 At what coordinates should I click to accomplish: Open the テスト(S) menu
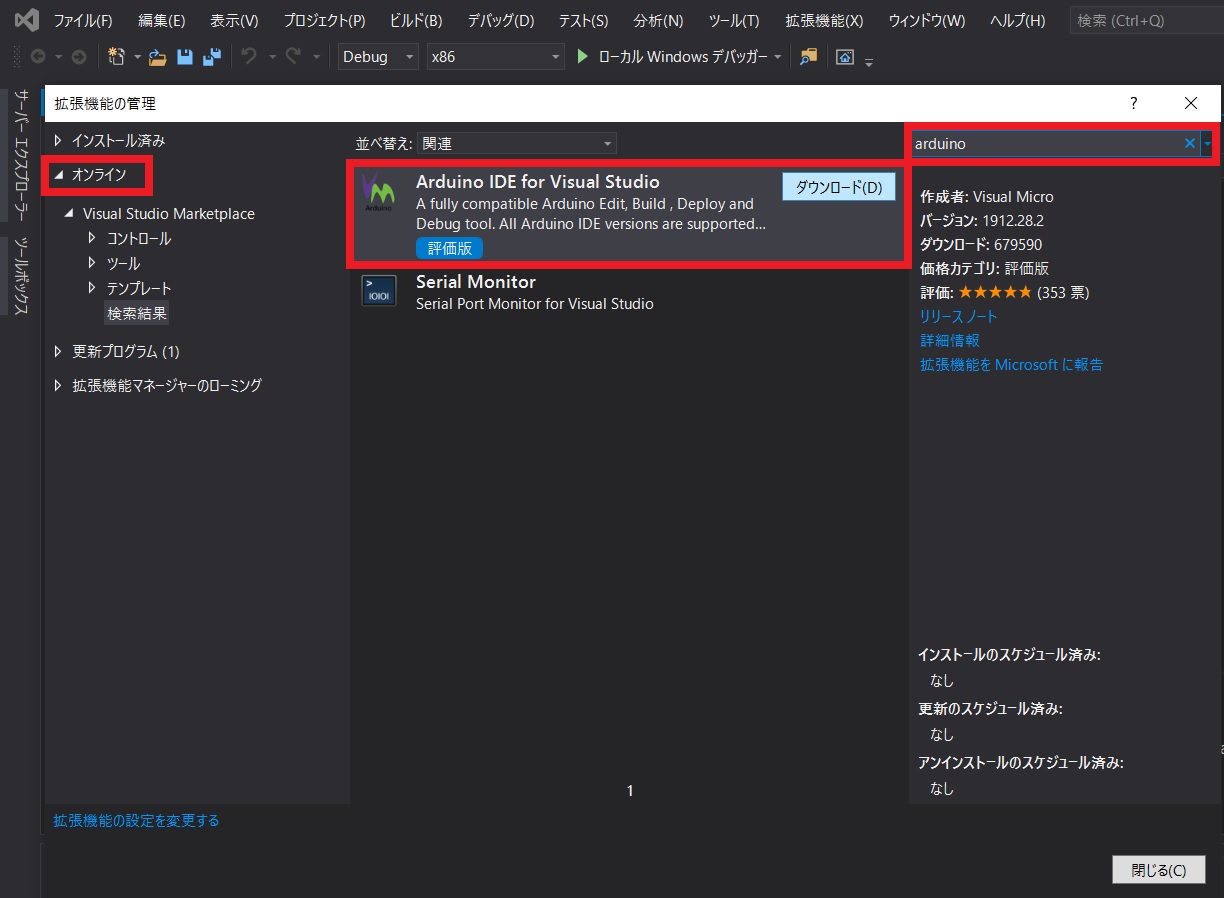click(583, 20)
